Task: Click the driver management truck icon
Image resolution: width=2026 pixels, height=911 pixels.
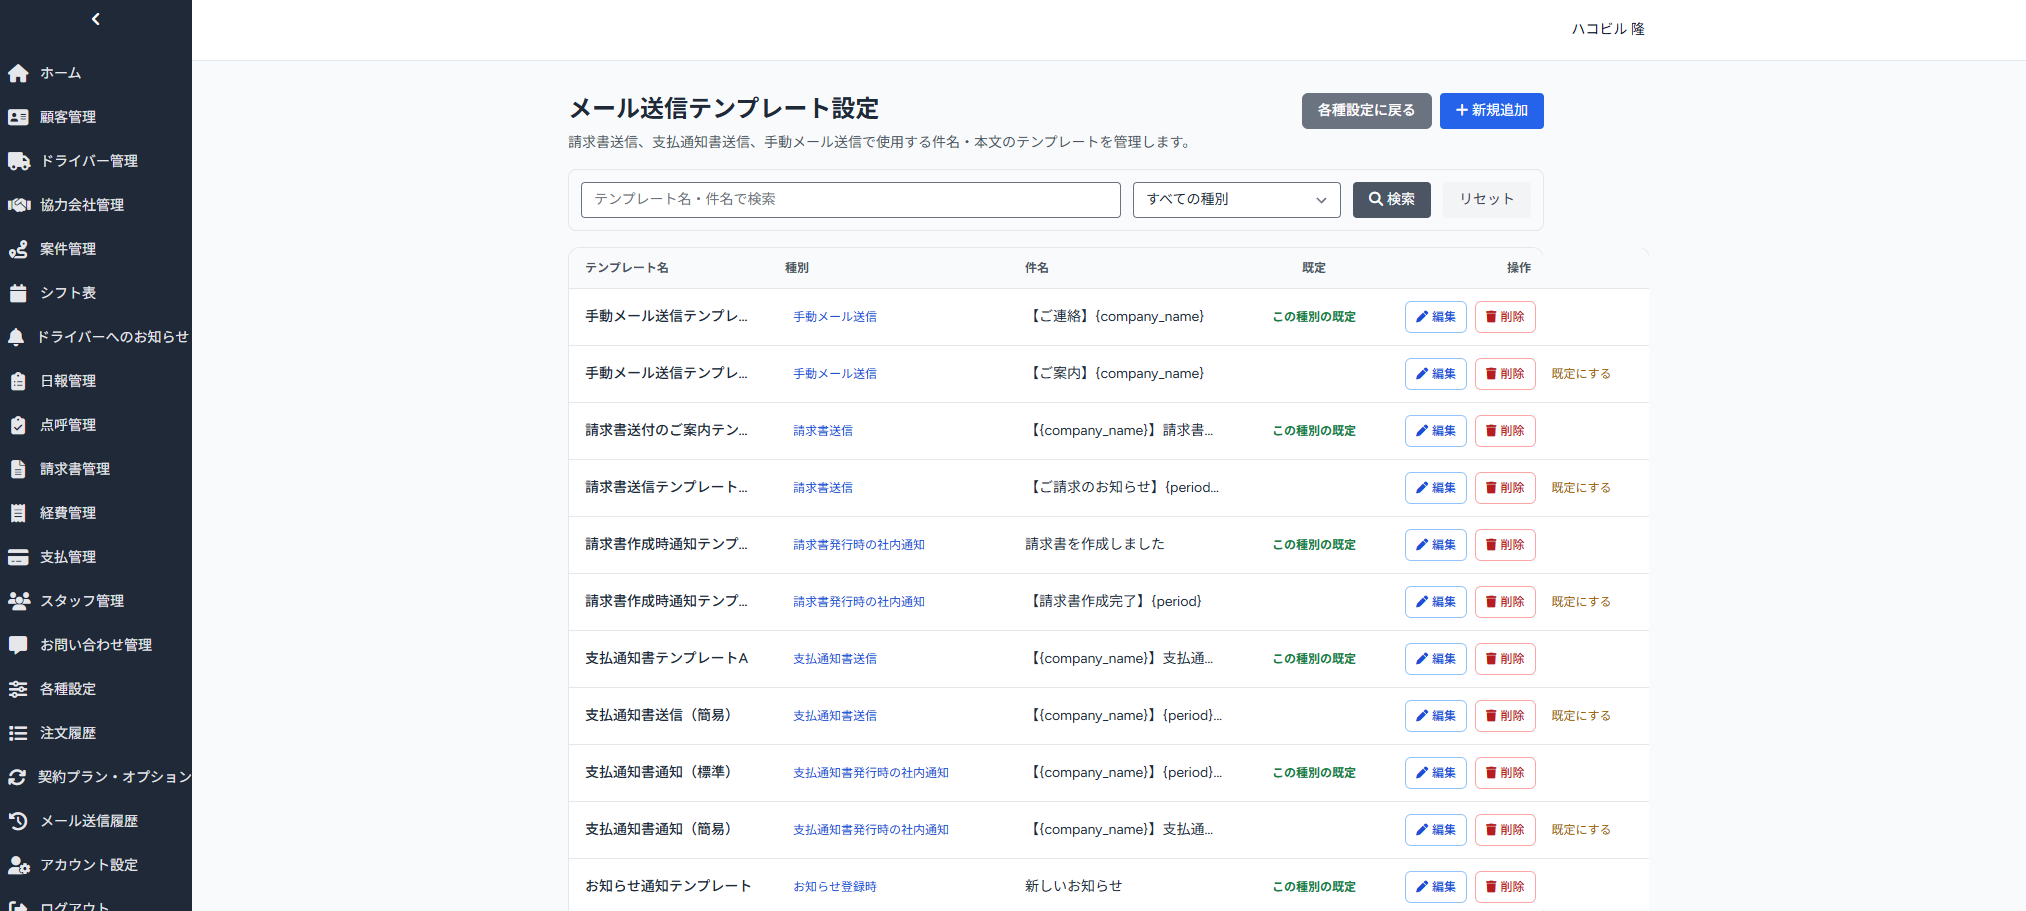Action: (x=18, y=161)
